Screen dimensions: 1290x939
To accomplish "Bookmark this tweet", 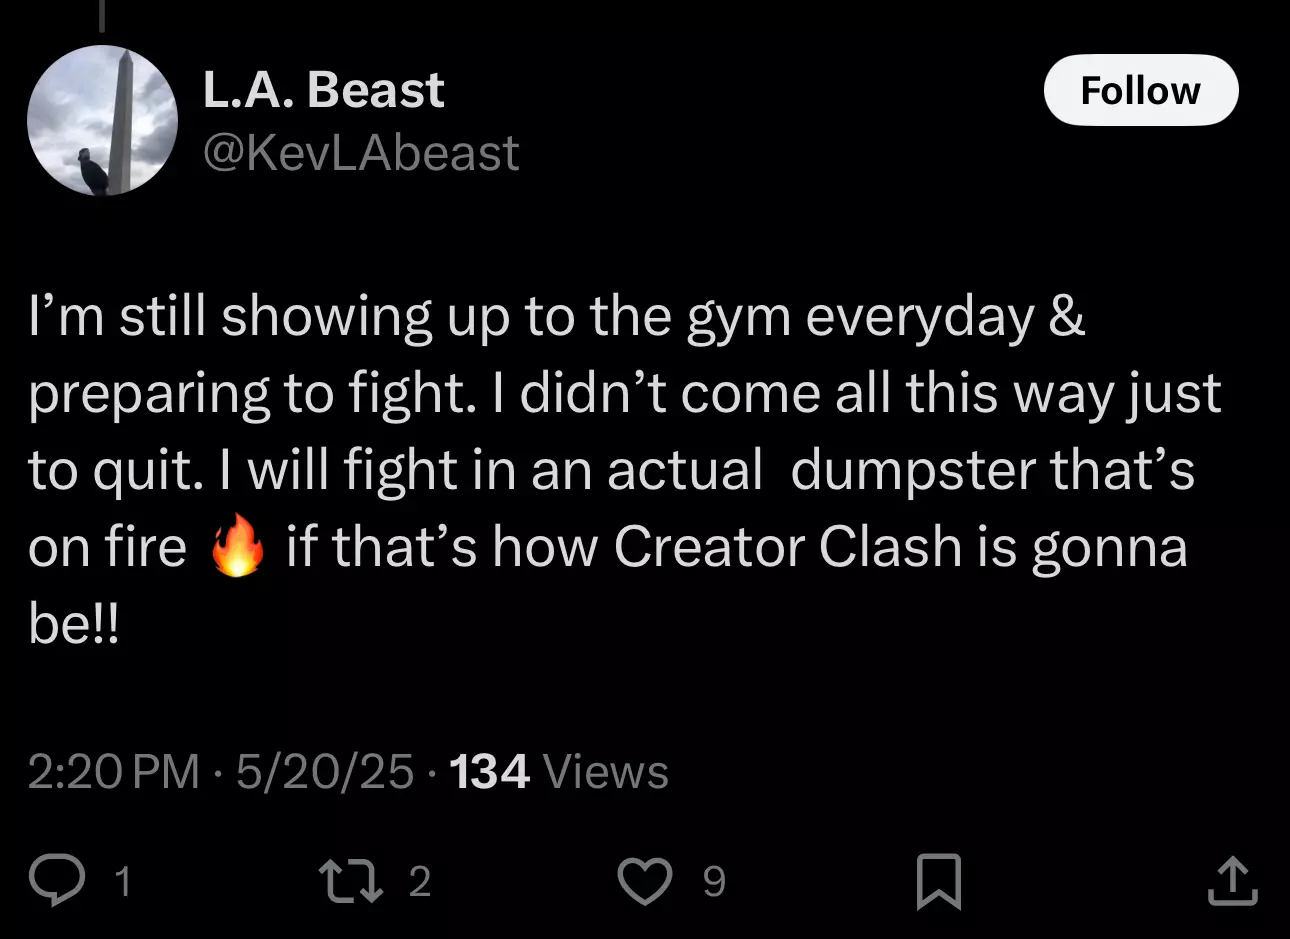I will tap(939, 881).
